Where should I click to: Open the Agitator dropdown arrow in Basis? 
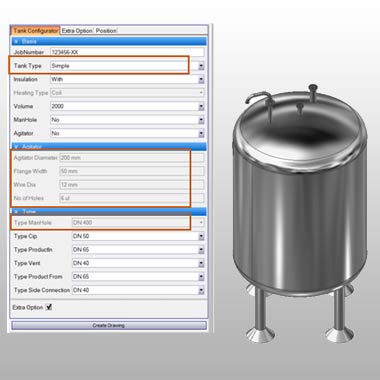click(201, 134)
